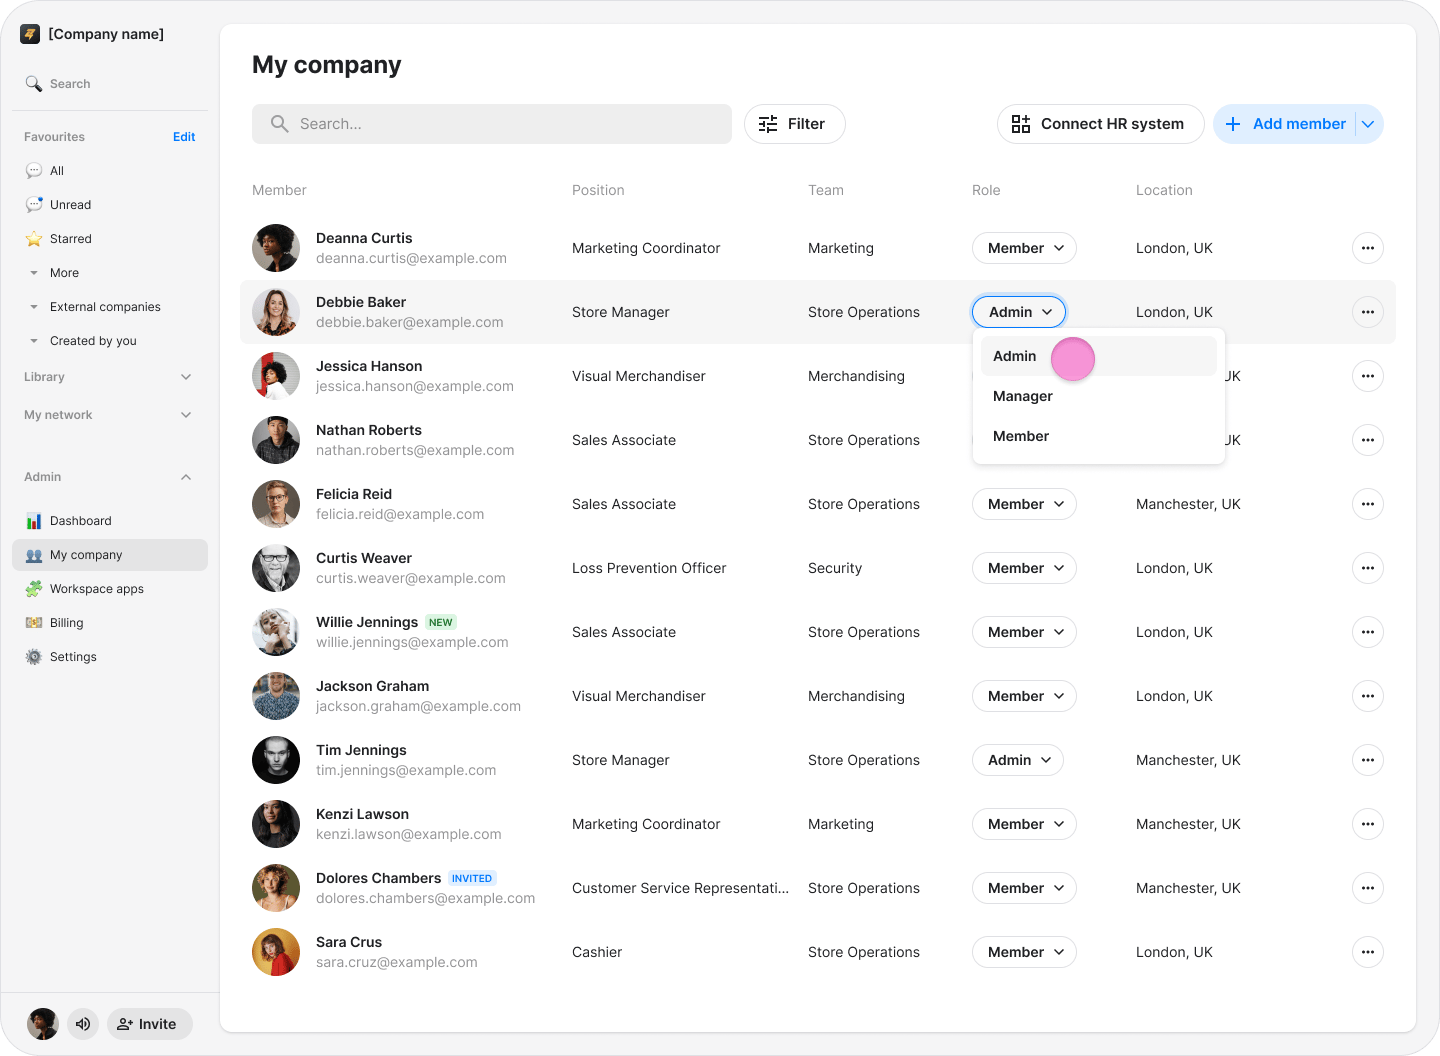Screen dimensions: 1440x1056
Task: Click the speaker sound icon at sidebar bottom
Action: coord(83,1024)
